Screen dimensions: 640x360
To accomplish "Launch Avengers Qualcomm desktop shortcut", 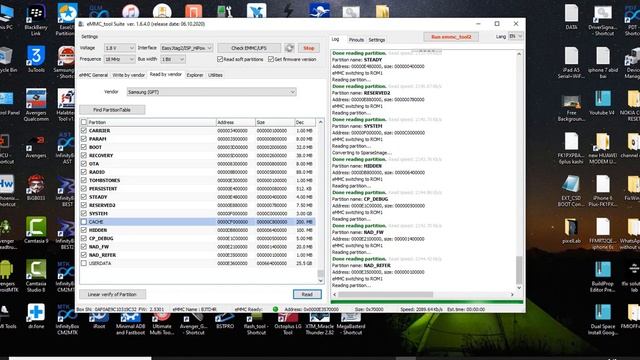I will [36, 105].
